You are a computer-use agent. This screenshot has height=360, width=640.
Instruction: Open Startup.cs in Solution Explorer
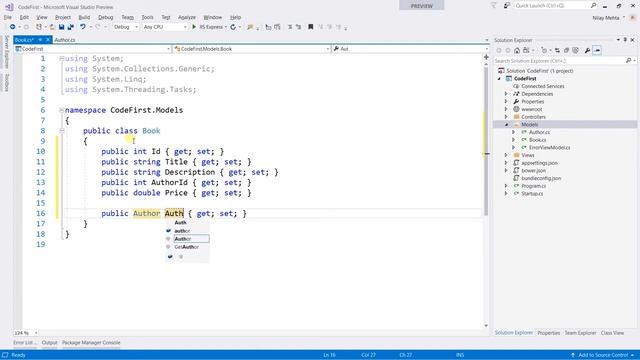point(532,193)
